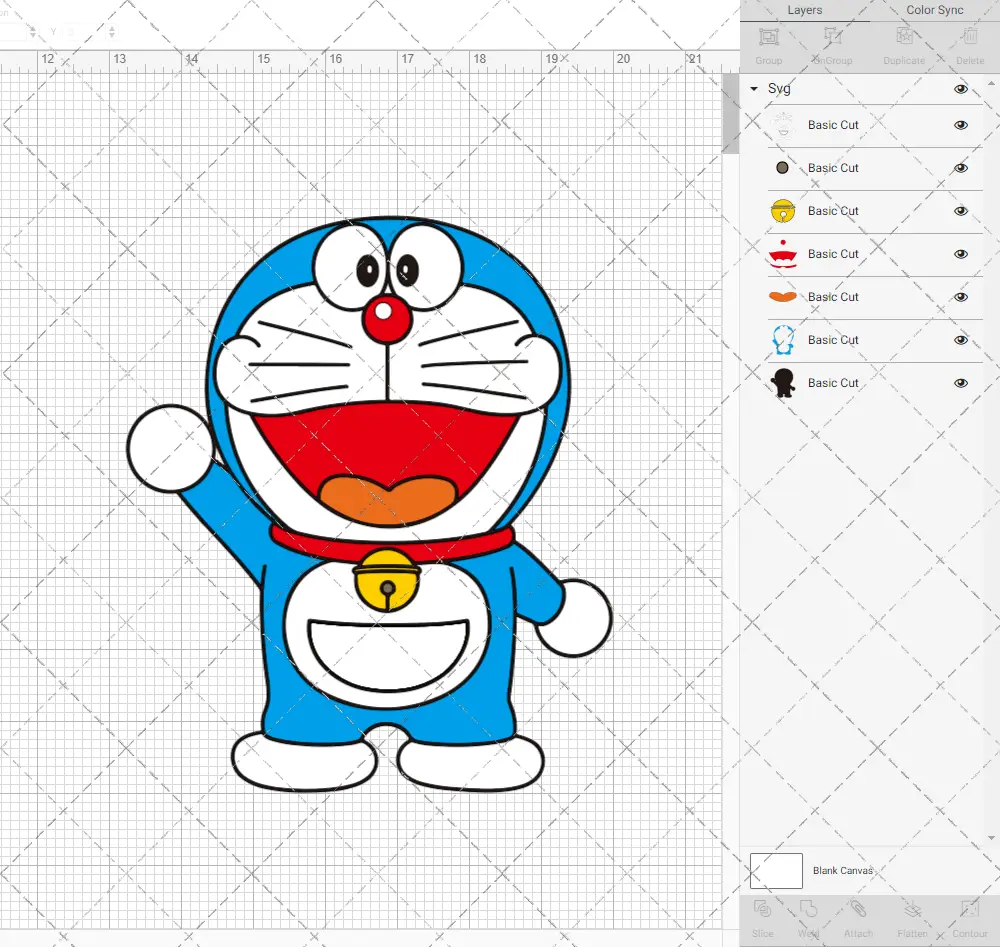
Task: Hide the black silhouette layer
Action: 960,383
